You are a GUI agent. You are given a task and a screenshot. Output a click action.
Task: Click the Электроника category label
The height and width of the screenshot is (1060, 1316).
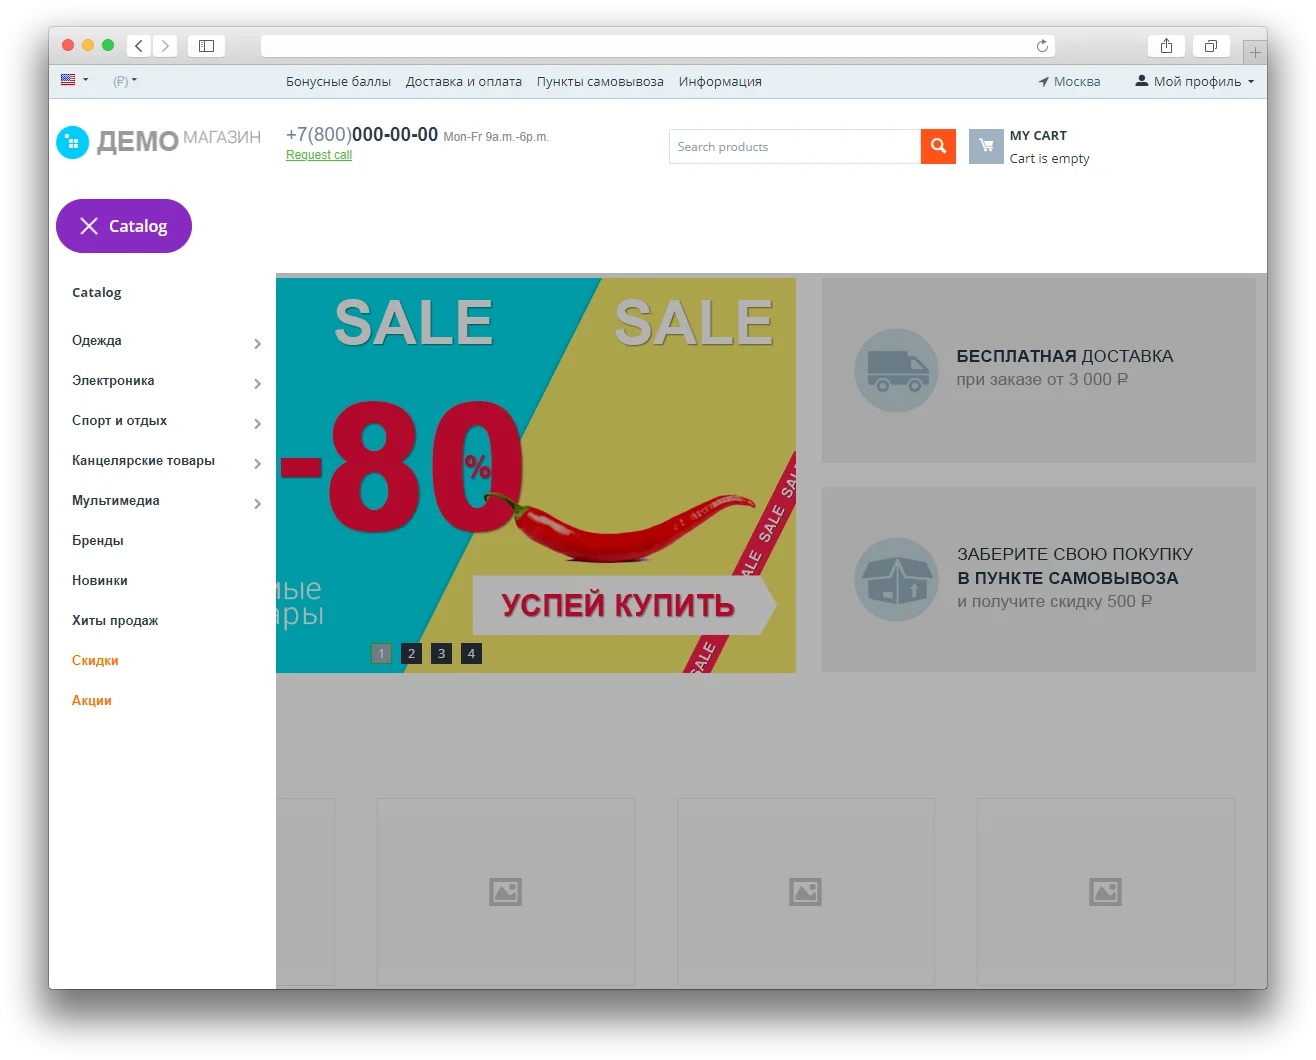click(113, 381)
